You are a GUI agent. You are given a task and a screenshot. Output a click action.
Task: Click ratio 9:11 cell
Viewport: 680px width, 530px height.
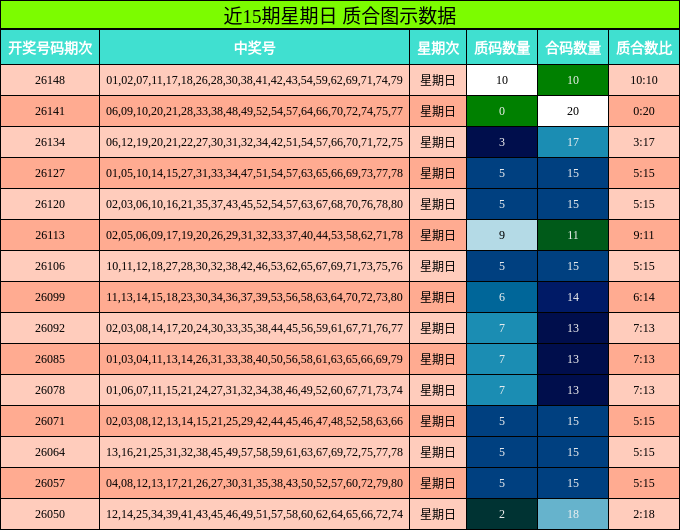[644, 235]
